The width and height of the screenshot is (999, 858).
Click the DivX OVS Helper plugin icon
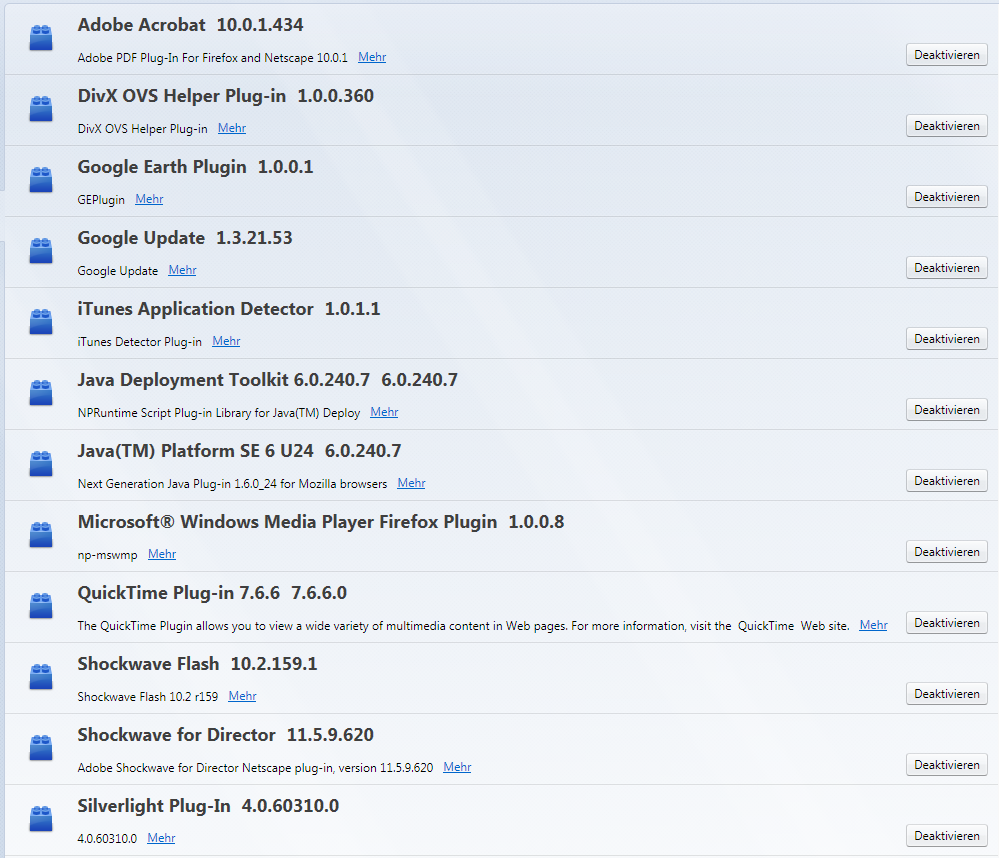click(x=41, y=108)
